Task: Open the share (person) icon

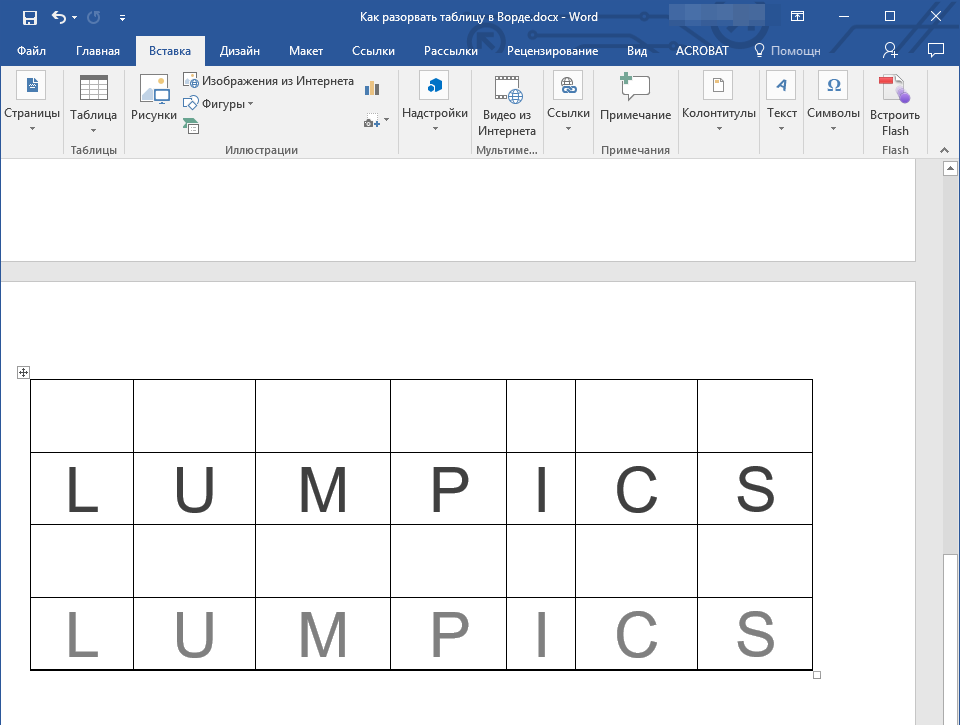Action: click(890, 50)
